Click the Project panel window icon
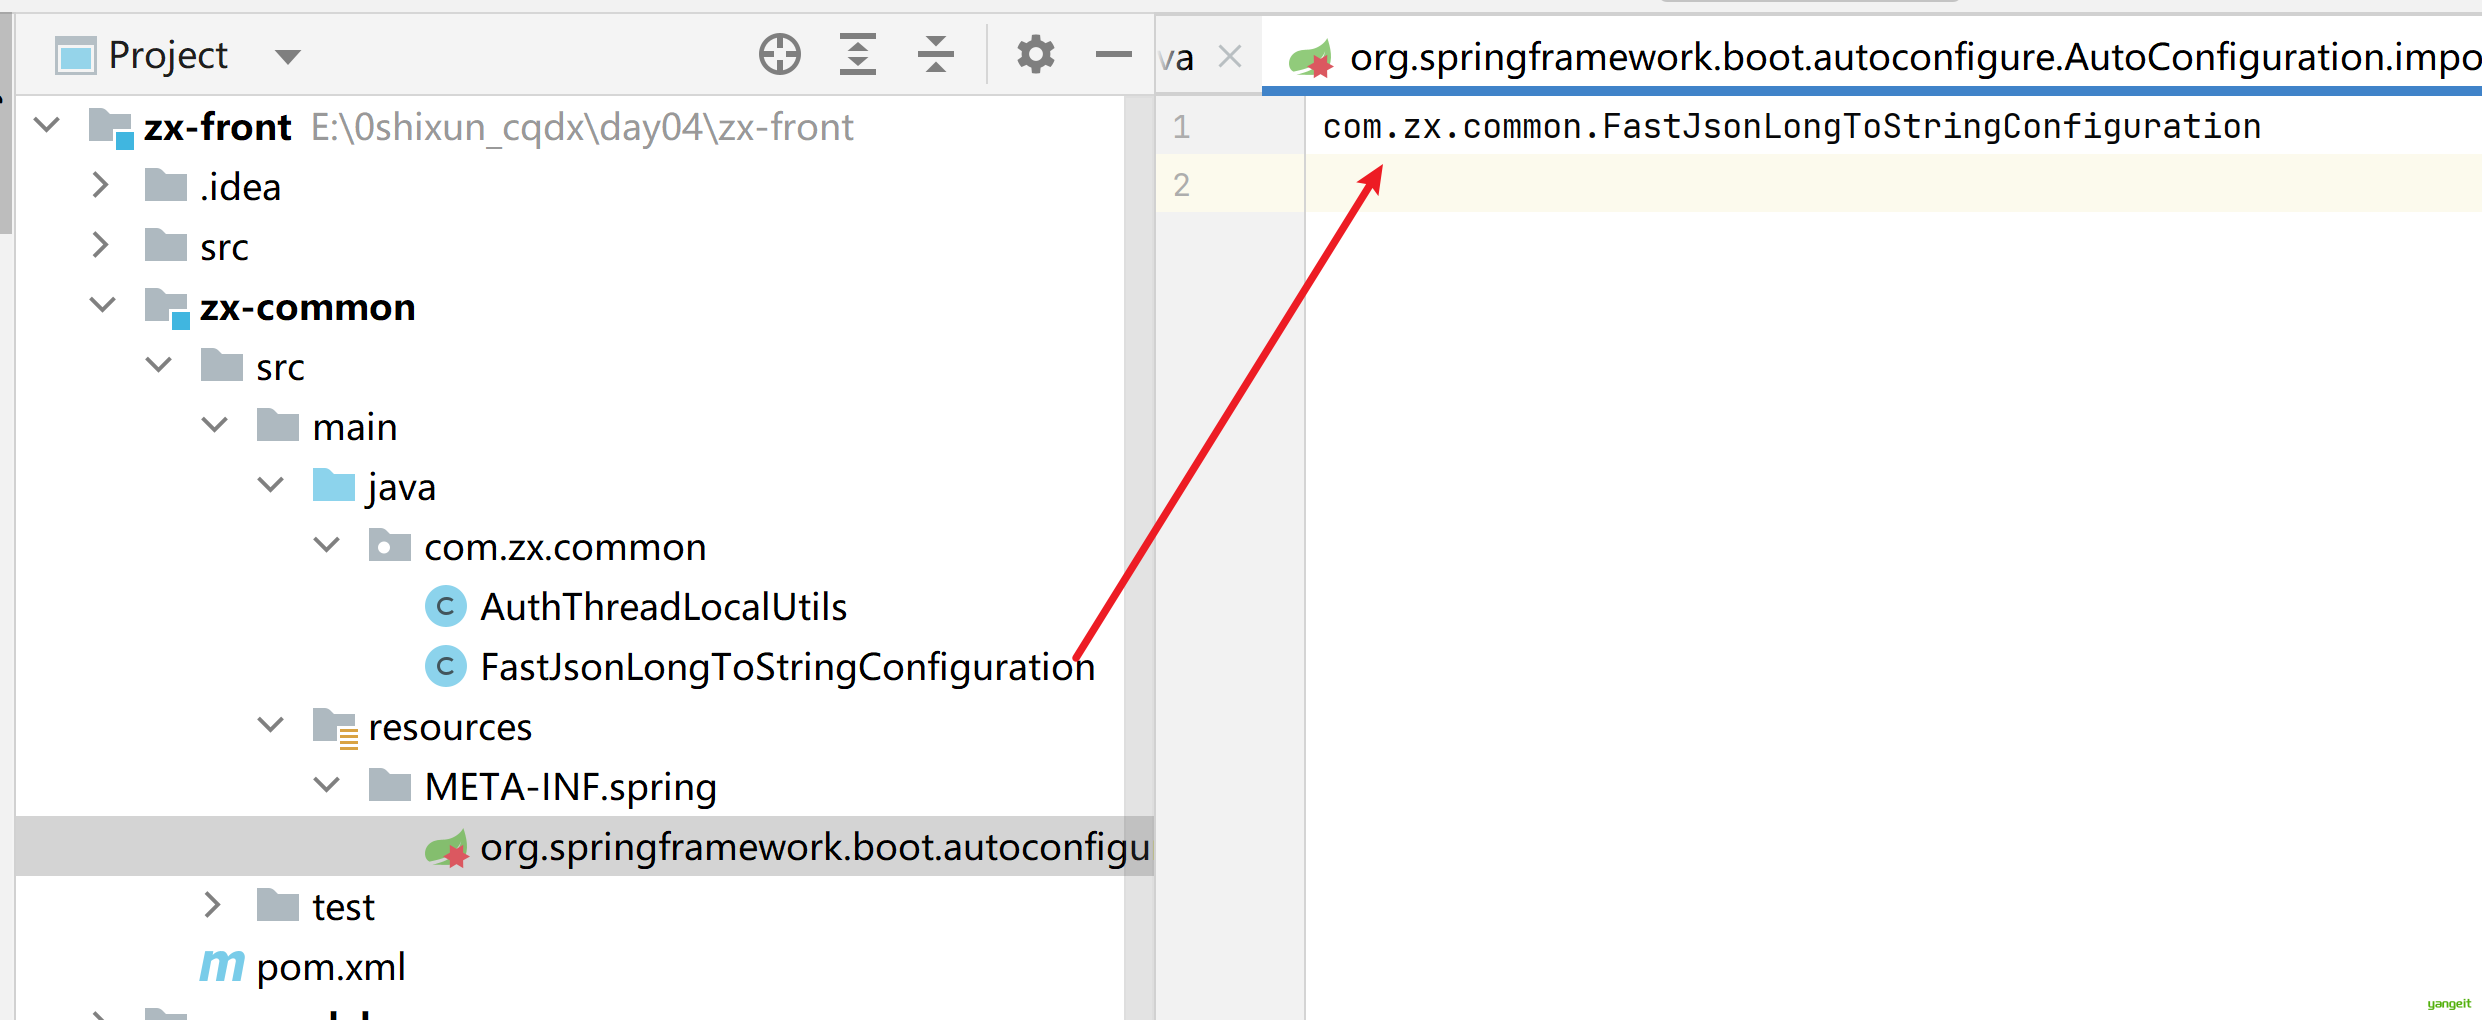Image resolution: width=2482 pixels, height=1020 pixels. pyautogui.click(x=75, y=56)
